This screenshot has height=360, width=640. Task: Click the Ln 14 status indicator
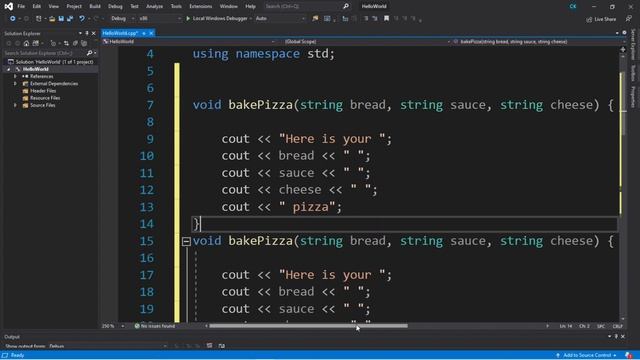[x=566, y=326]
